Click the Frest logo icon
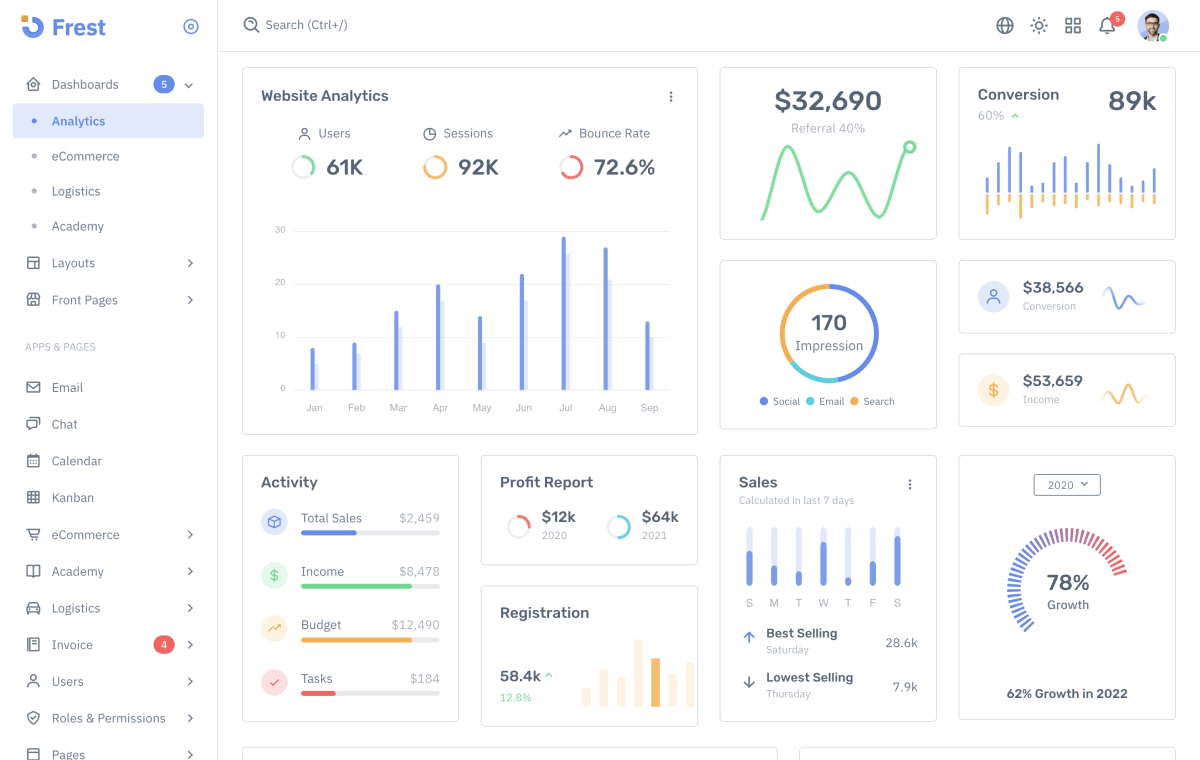 [33, 27]
